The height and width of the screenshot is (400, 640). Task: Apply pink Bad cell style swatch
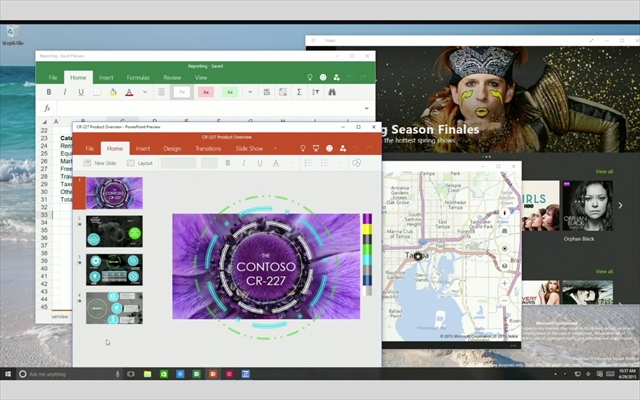click(206, 92)
